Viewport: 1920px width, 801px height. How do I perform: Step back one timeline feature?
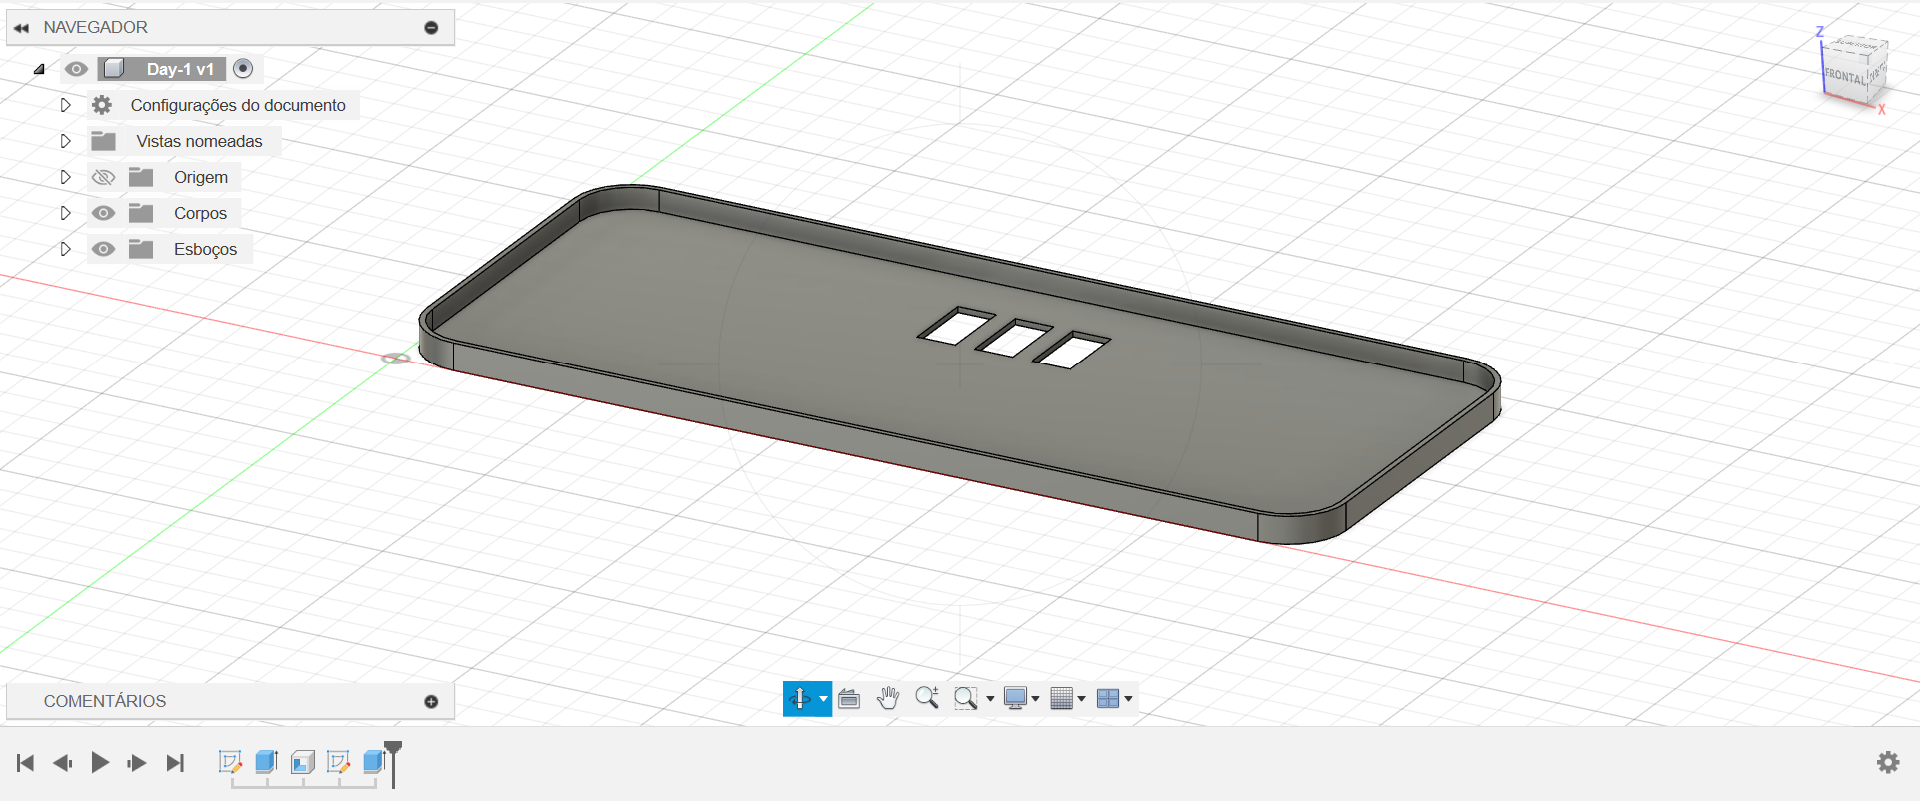click(62, 763)
